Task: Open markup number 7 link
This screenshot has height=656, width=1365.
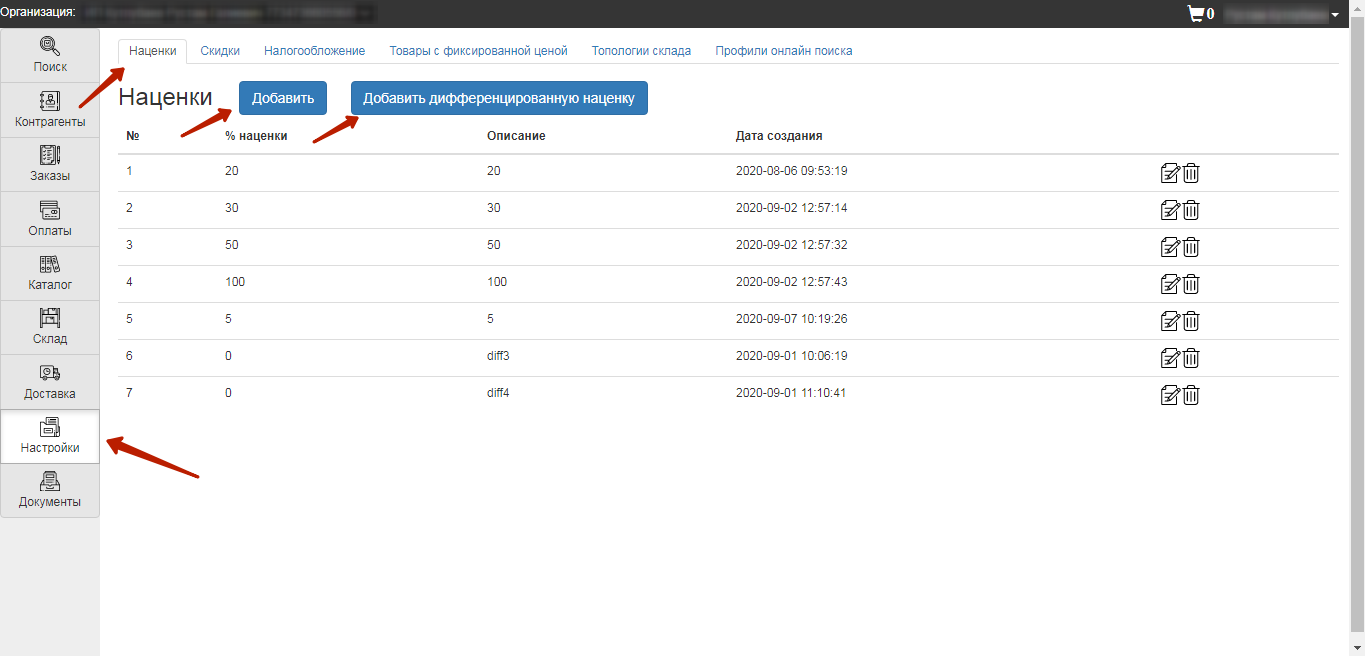Action: click(129, 393)
